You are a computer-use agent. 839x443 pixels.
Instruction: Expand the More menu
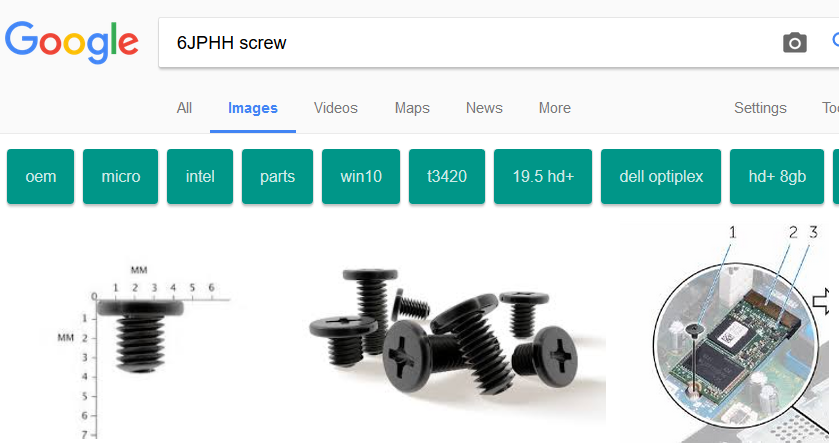pos(555,108)
